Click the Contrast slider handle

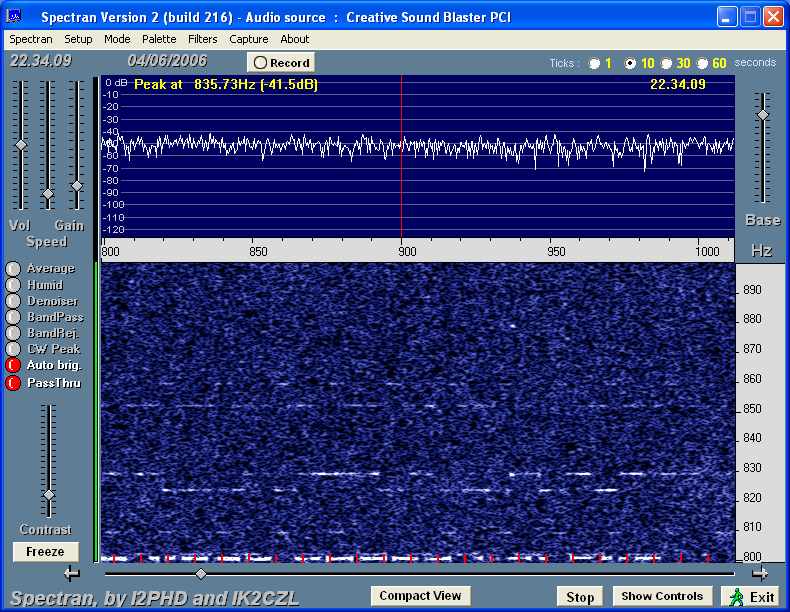(49, 495)
